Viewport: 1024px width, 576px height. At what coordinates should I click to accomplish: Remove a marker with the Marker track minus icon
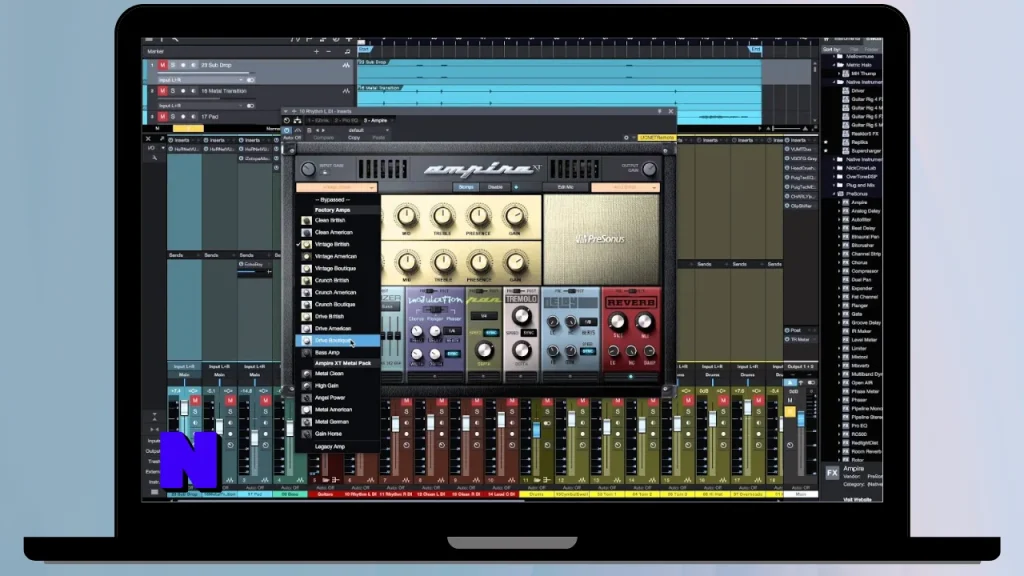point(328,52)
